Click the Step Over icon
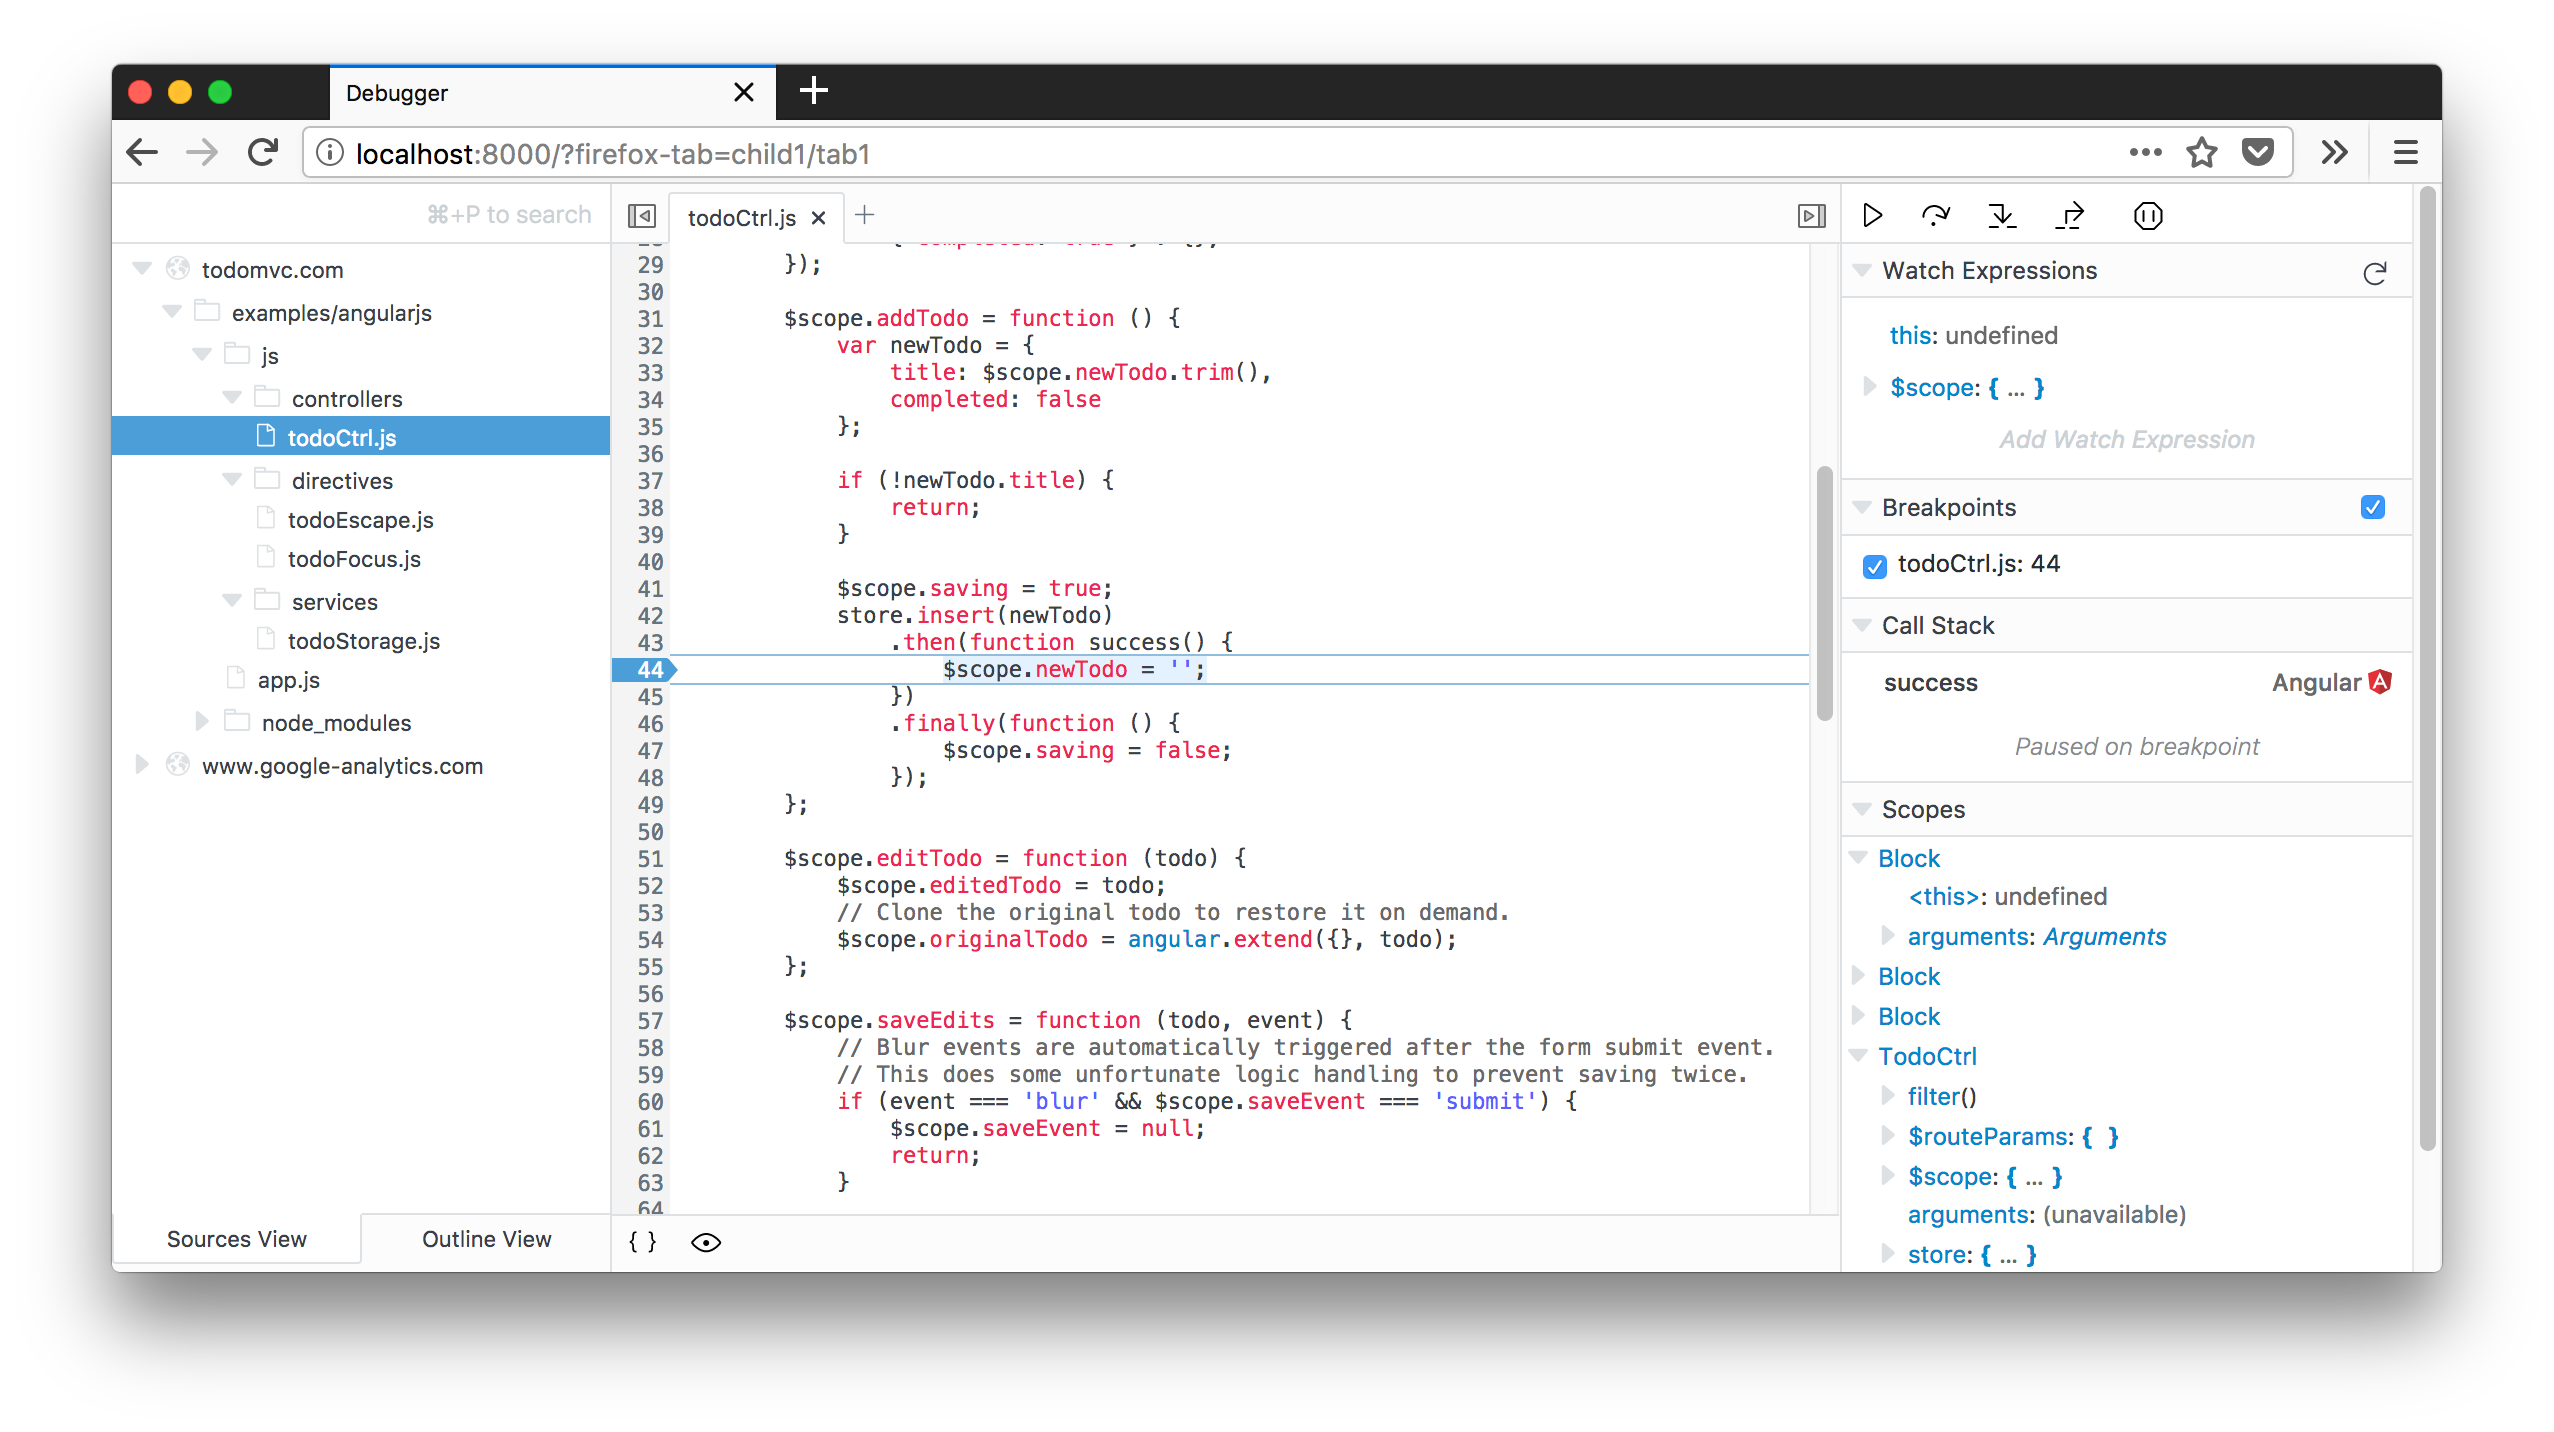This screenshot has height=1432, width=2554. pyautogui.click(x=1937, y=216)
